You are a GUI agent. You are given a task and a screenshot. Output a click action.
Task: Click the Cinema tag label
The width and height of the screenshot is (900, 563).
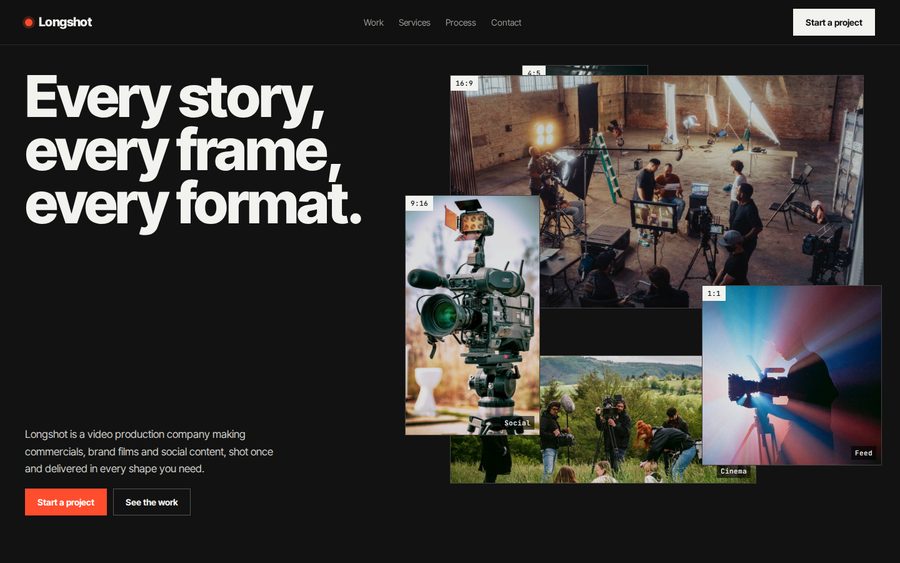[734, 471]
